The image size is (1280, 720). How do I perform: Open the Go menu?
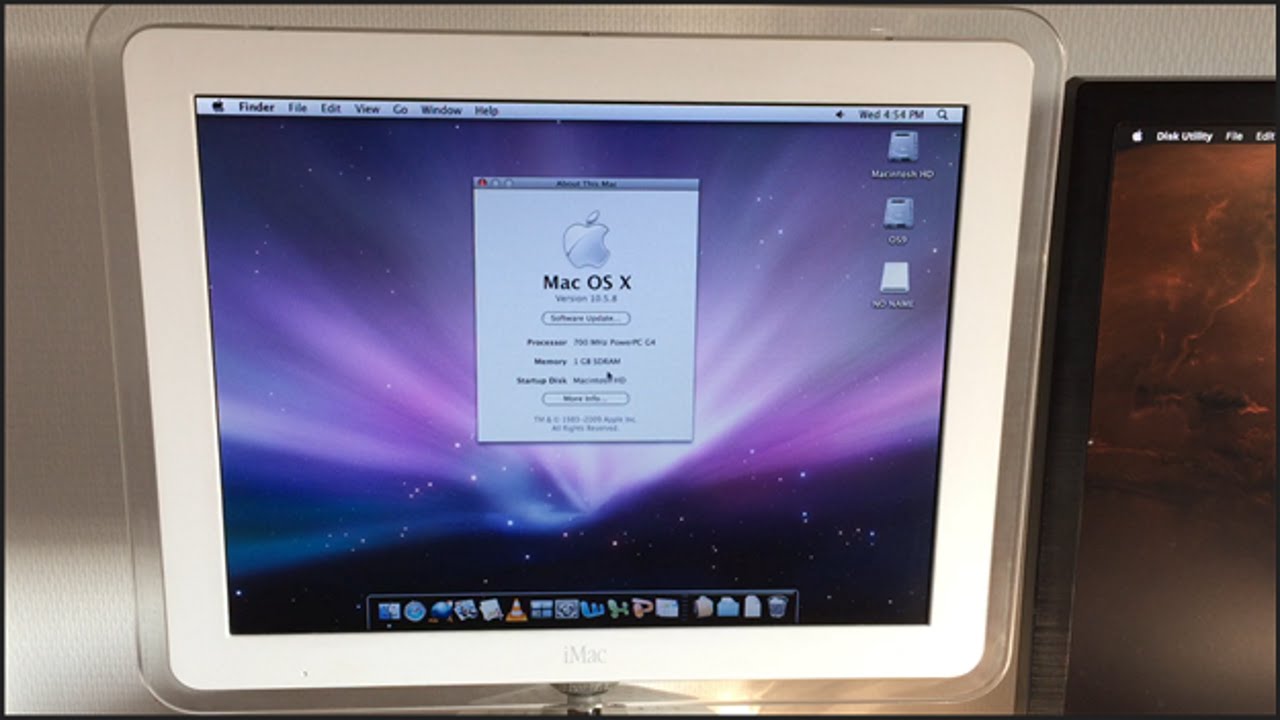[x=401, y=107]
